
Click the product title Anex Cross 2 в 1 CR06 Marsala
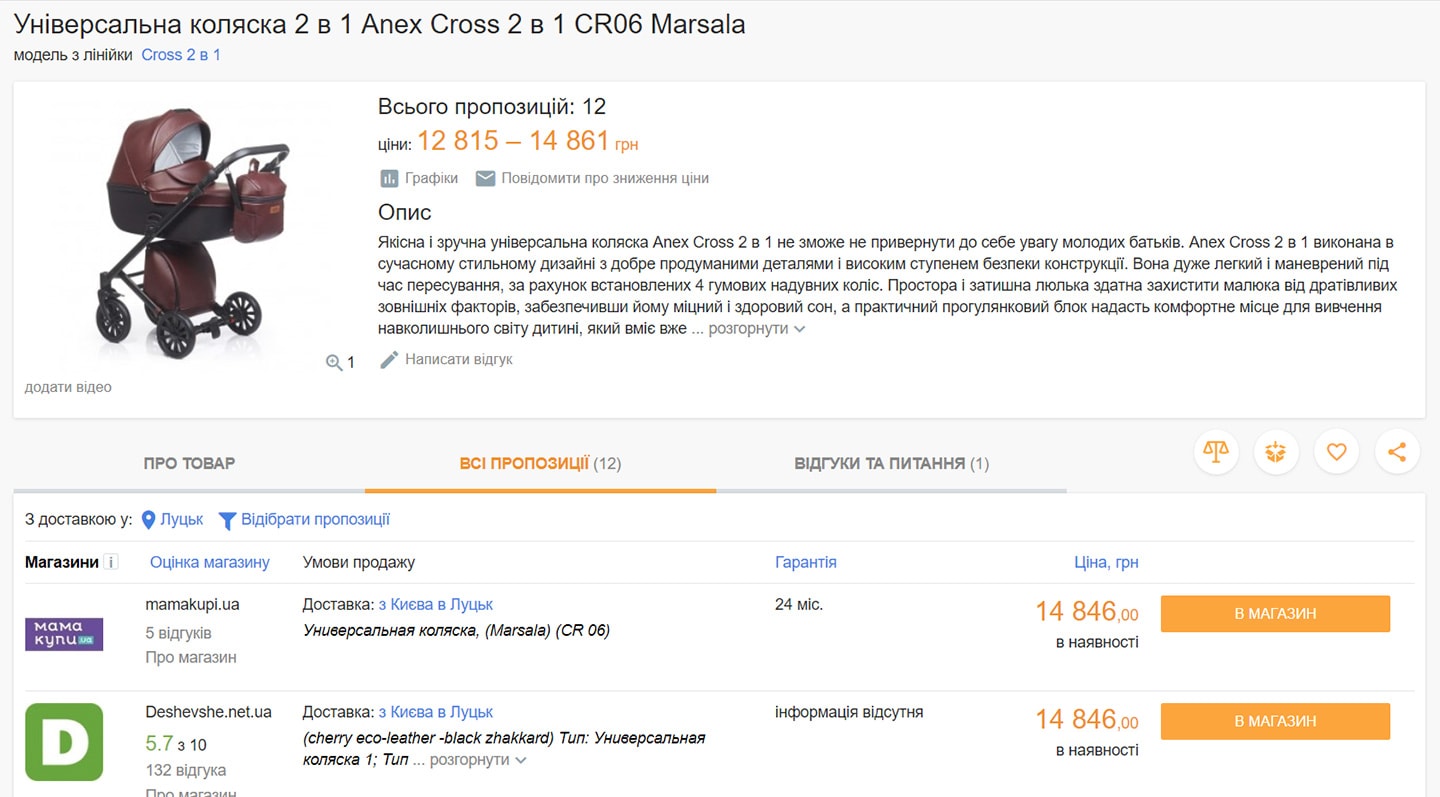pyautogui.click(x=380, y=24)
